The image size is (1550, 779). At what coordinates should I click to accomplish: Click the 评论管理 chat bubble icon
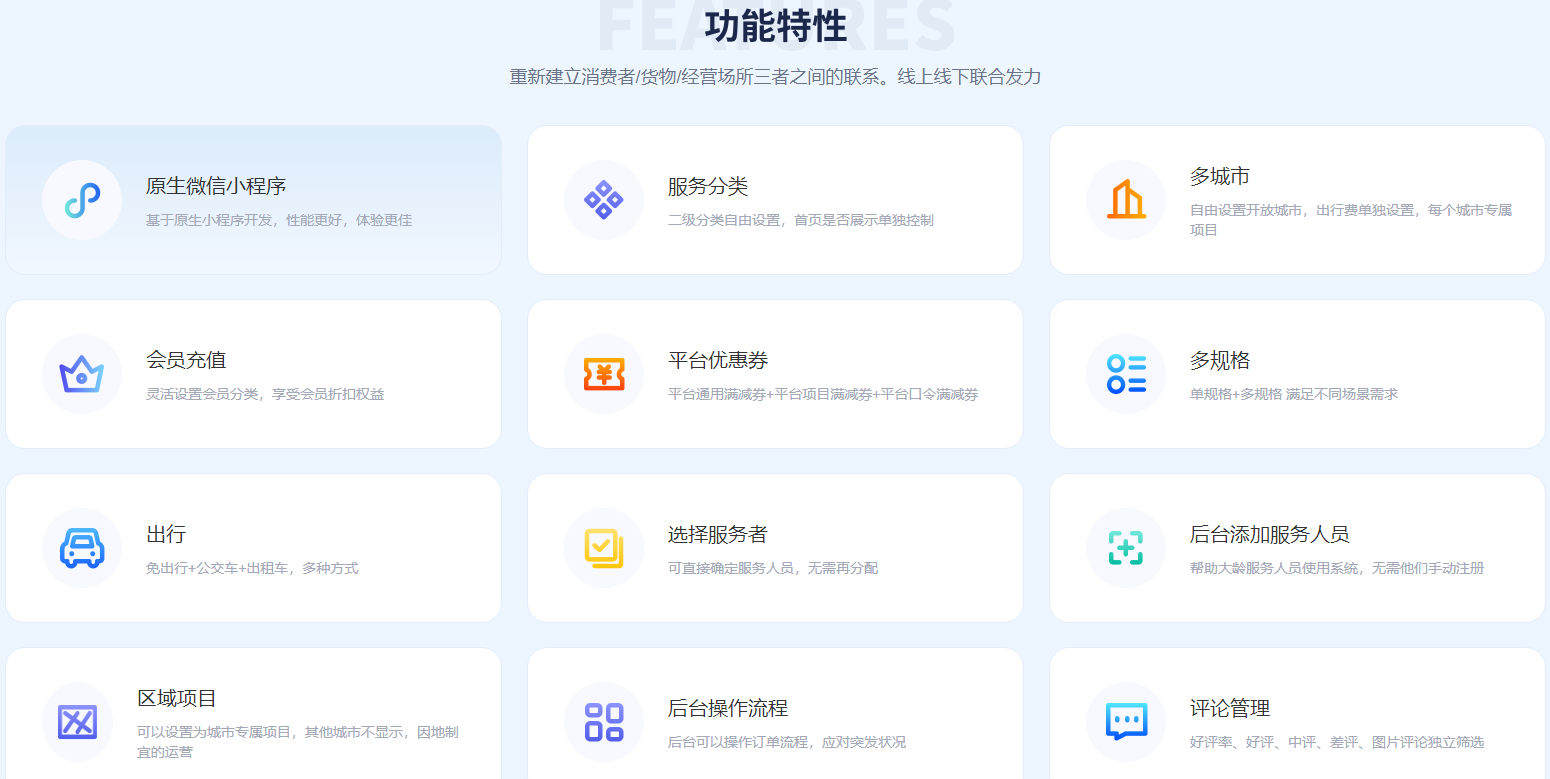(x=1126, y=722)
